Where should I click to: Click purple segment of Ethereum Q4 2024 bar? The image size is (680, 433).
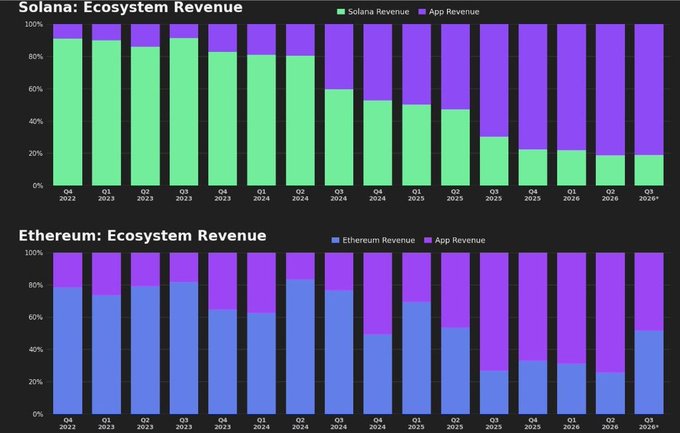coord(378,294)
